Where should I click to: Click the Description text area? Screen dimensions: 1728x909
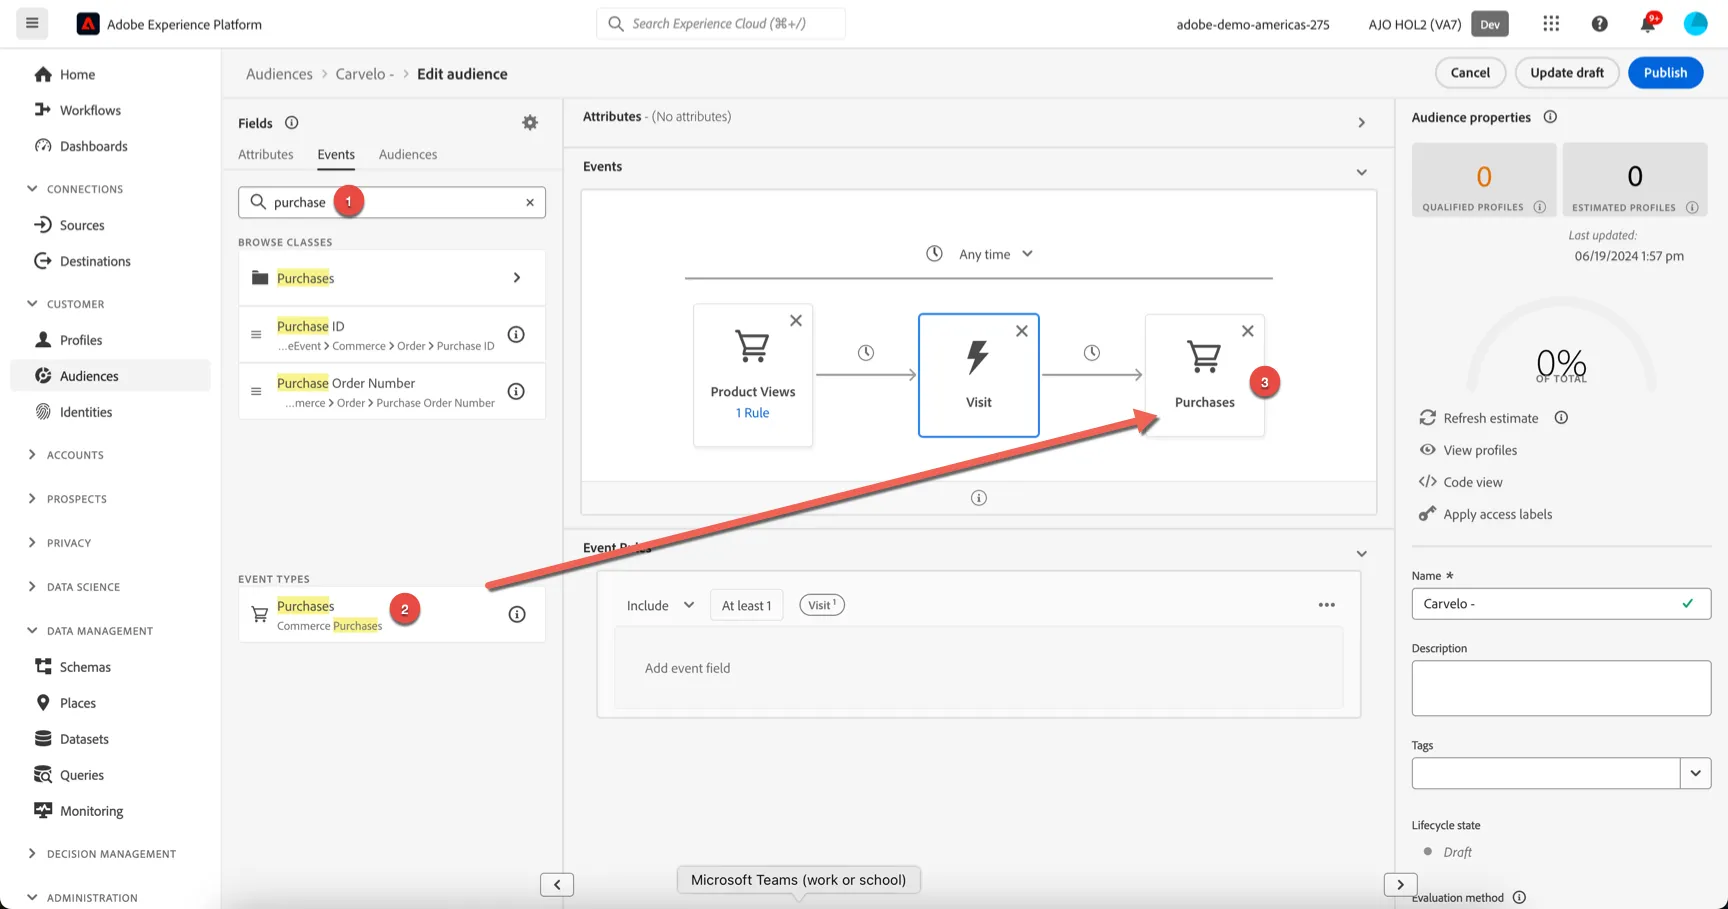(x=1561, y=688)
